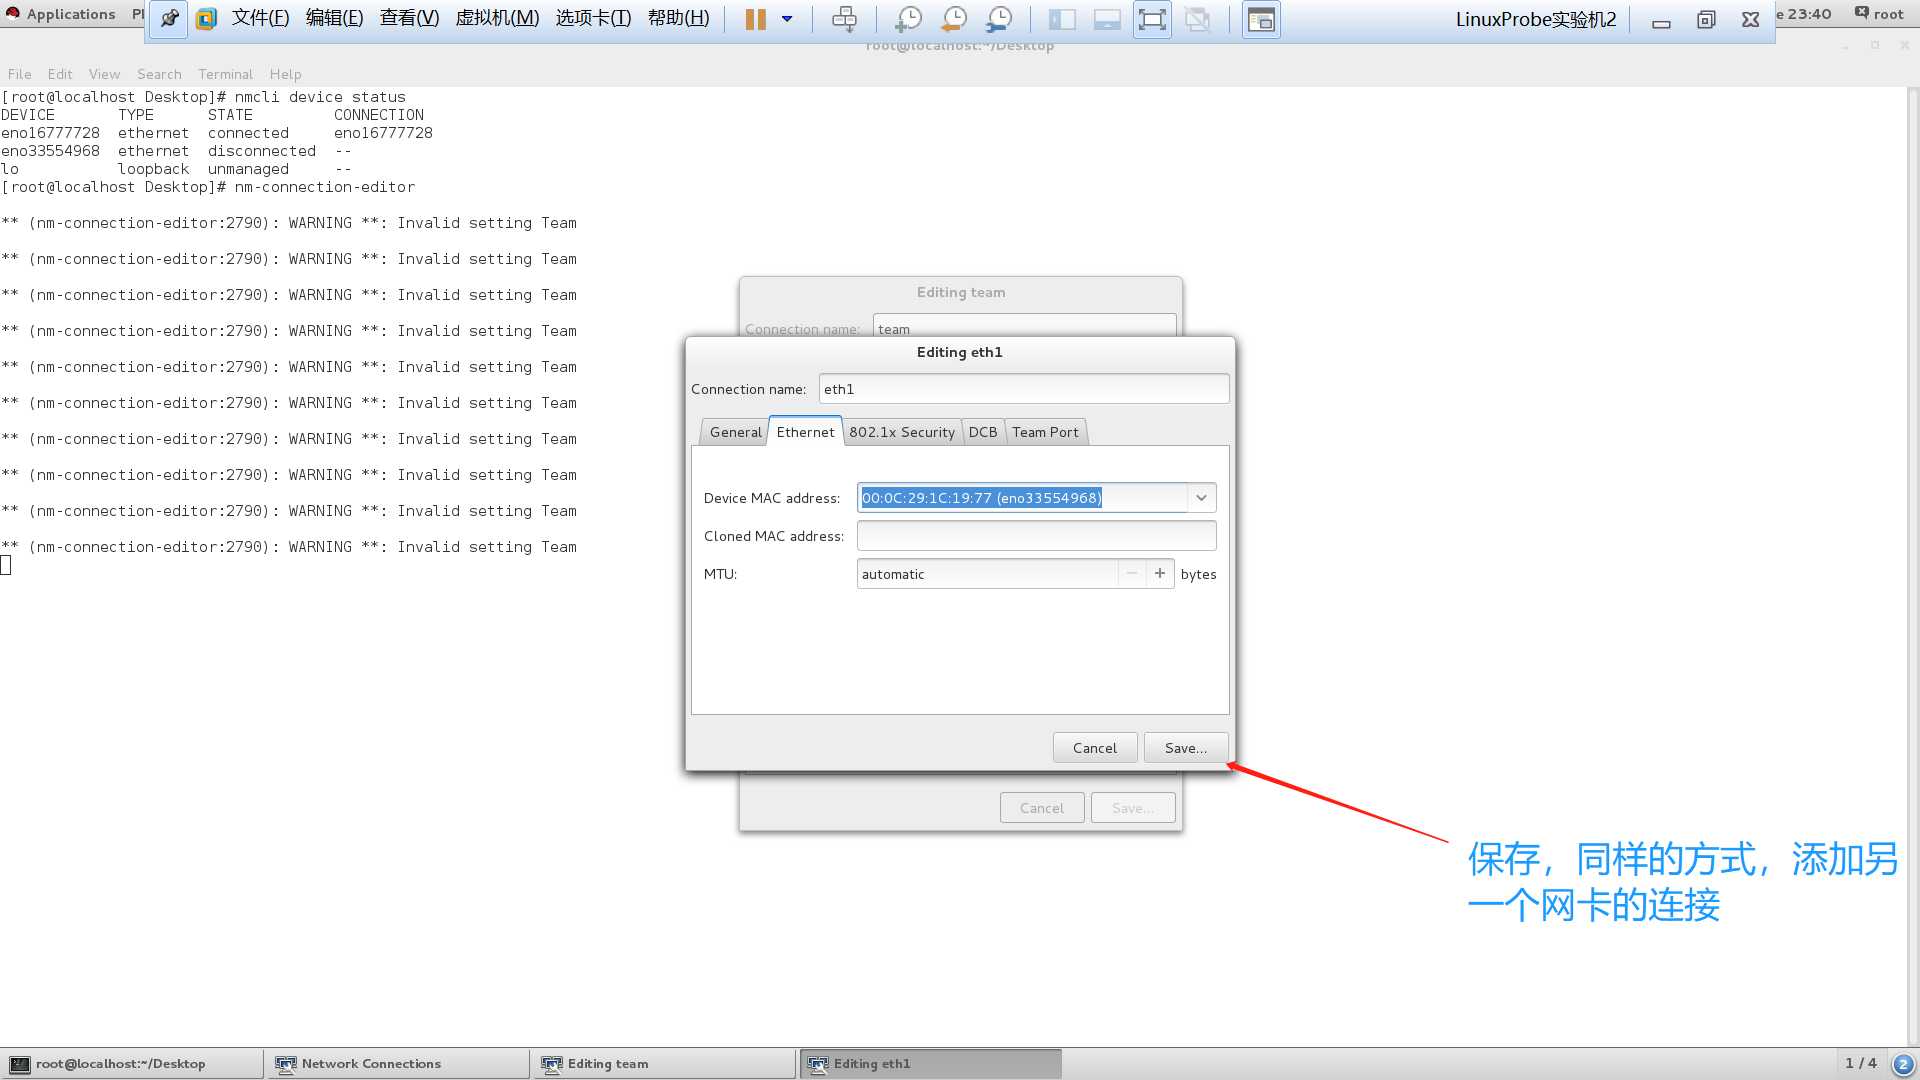The width and height of the screenshot is (1920, 1080).
Task: Open the console view icon
Action: click(1261, 19)
